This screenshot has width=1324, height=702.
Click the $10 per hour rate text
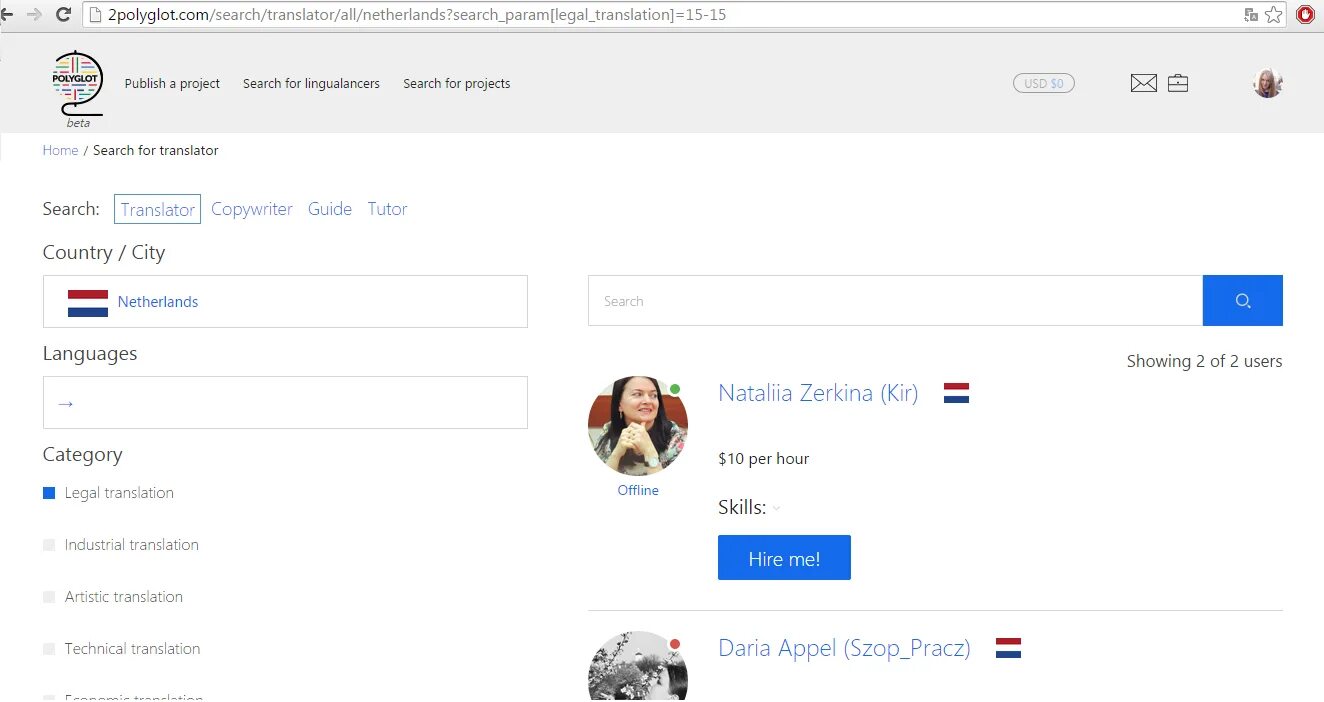tap(763, 459)
